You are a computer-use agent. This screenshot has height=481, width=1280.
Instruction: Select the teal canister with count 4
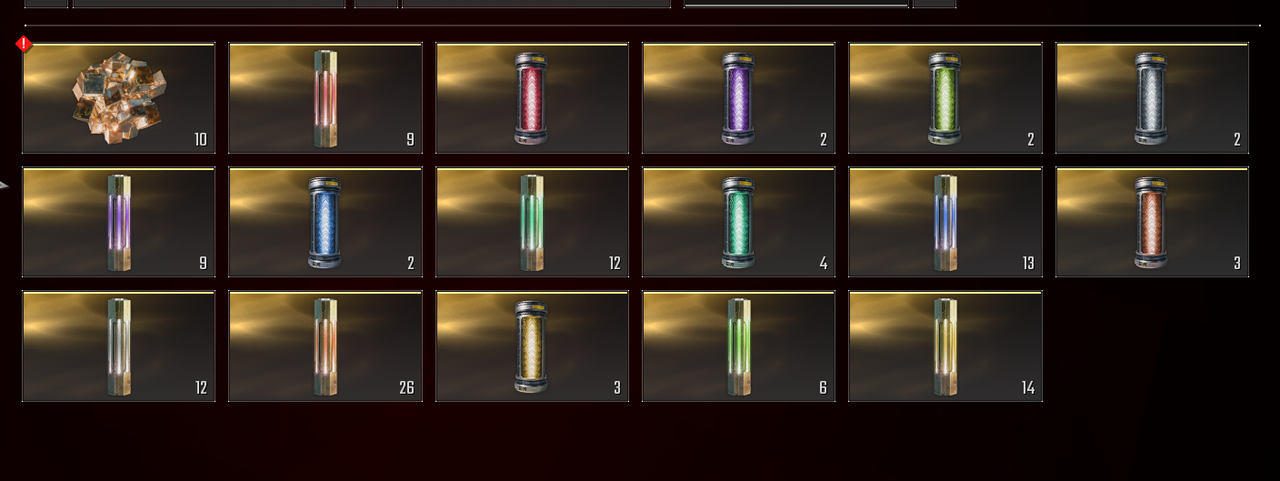coord(738,222)
